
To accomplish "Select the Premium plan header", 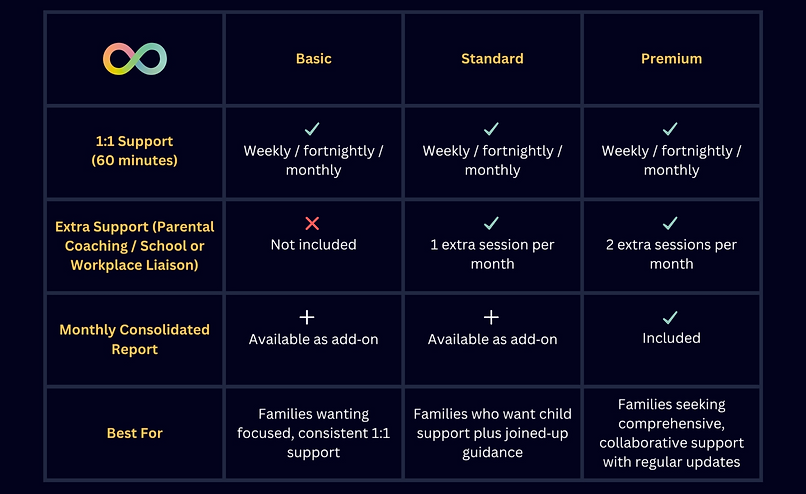I will 671,59.
